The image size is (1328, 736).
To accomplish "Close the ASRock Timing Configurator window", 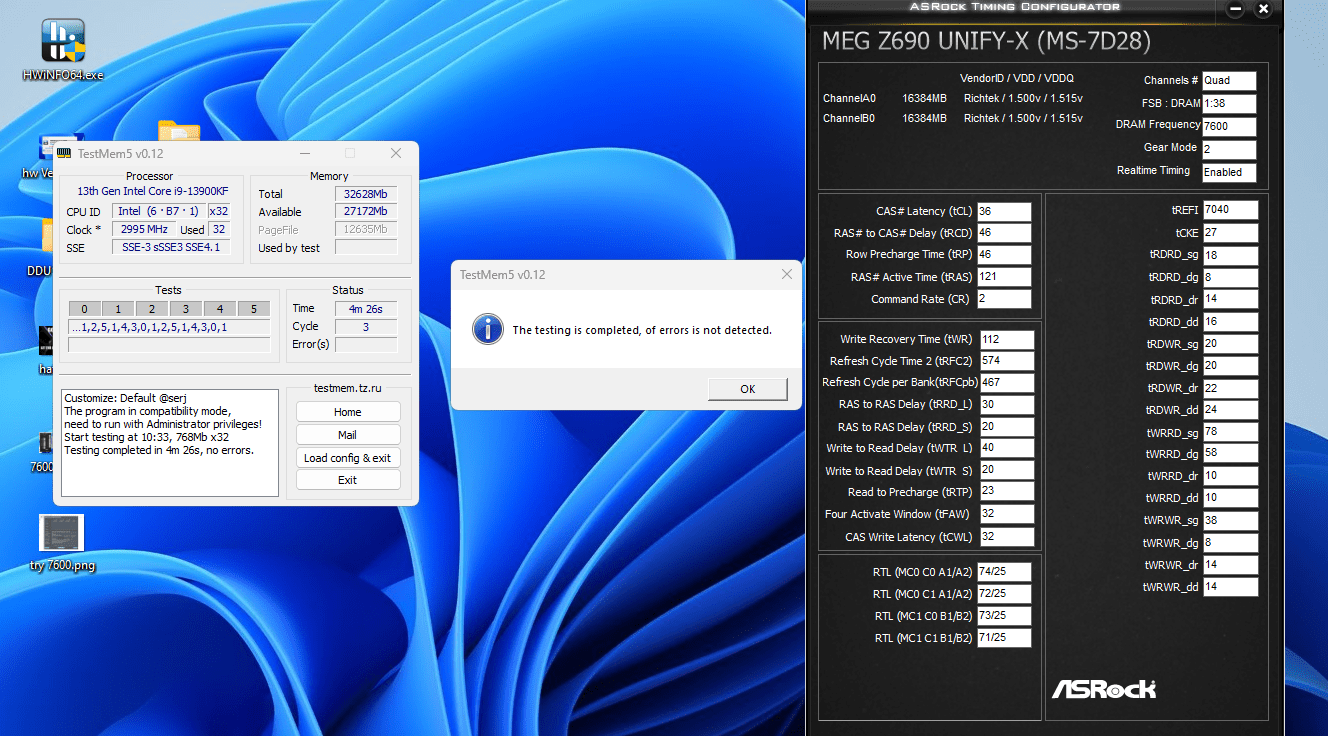I will [1264, 9].
